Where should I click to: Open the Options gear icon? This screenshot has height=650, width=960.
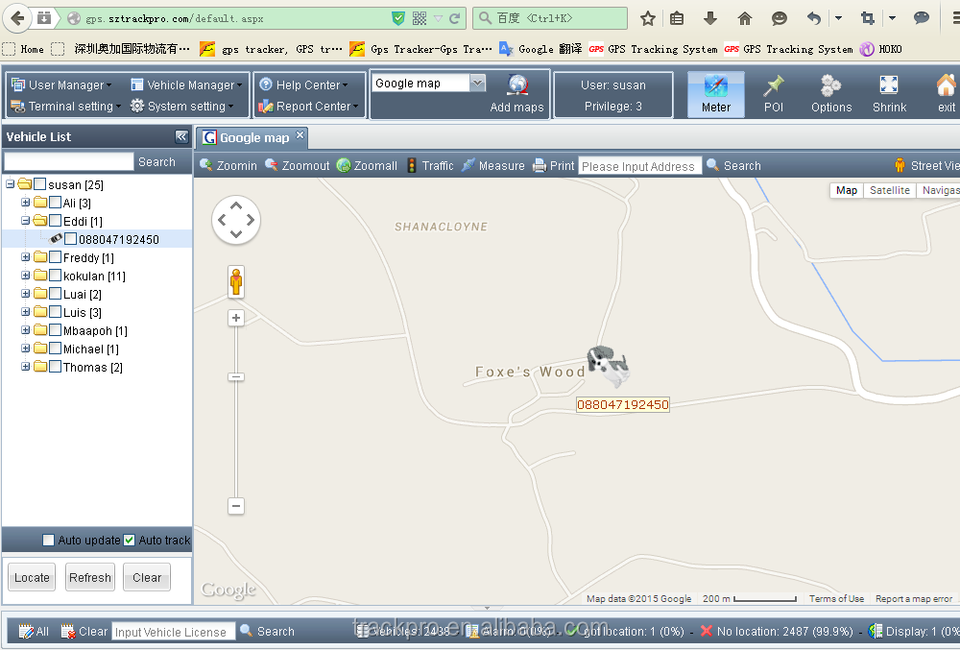831,87
